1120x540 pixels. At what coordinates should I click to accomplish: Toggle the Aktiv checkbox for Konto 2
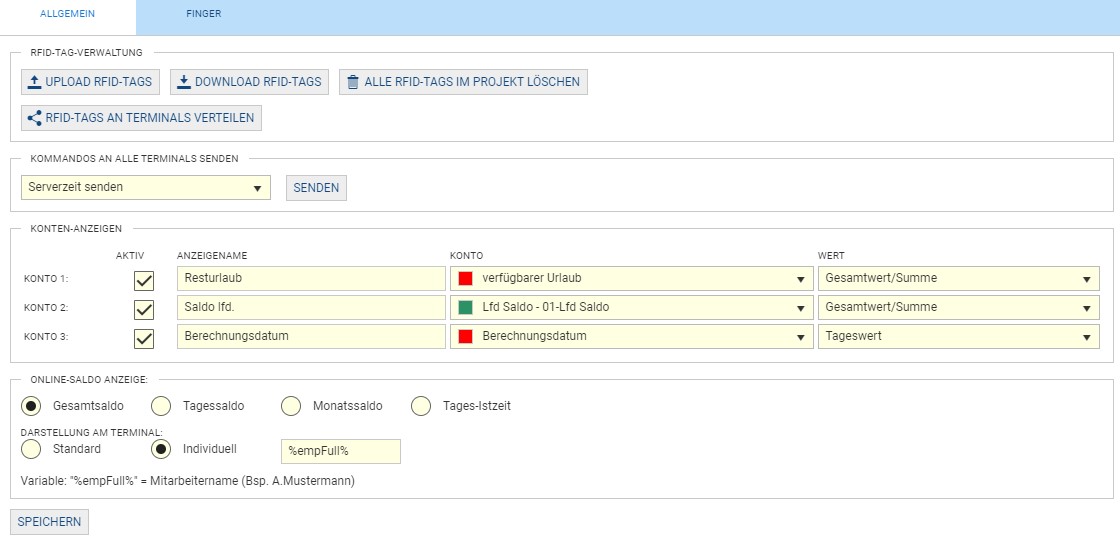point(144,309)
